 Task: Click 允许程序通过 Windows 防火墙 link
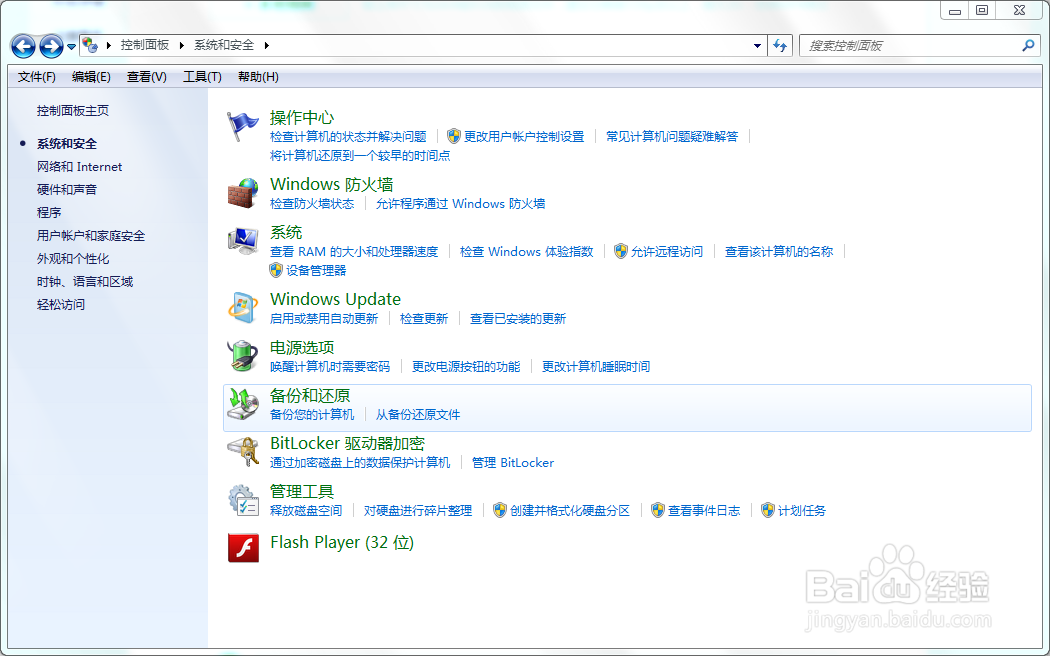click(460, 203)
